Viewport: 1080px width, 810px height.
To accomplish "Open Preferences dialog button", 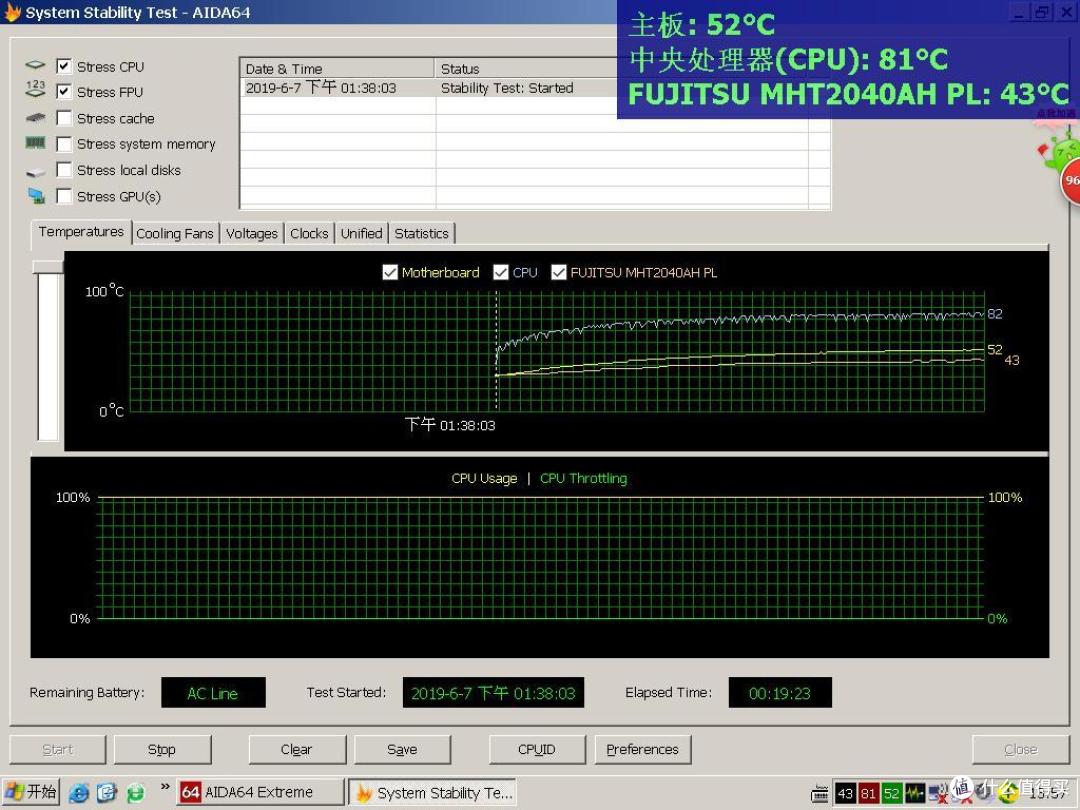I will 643,749.
